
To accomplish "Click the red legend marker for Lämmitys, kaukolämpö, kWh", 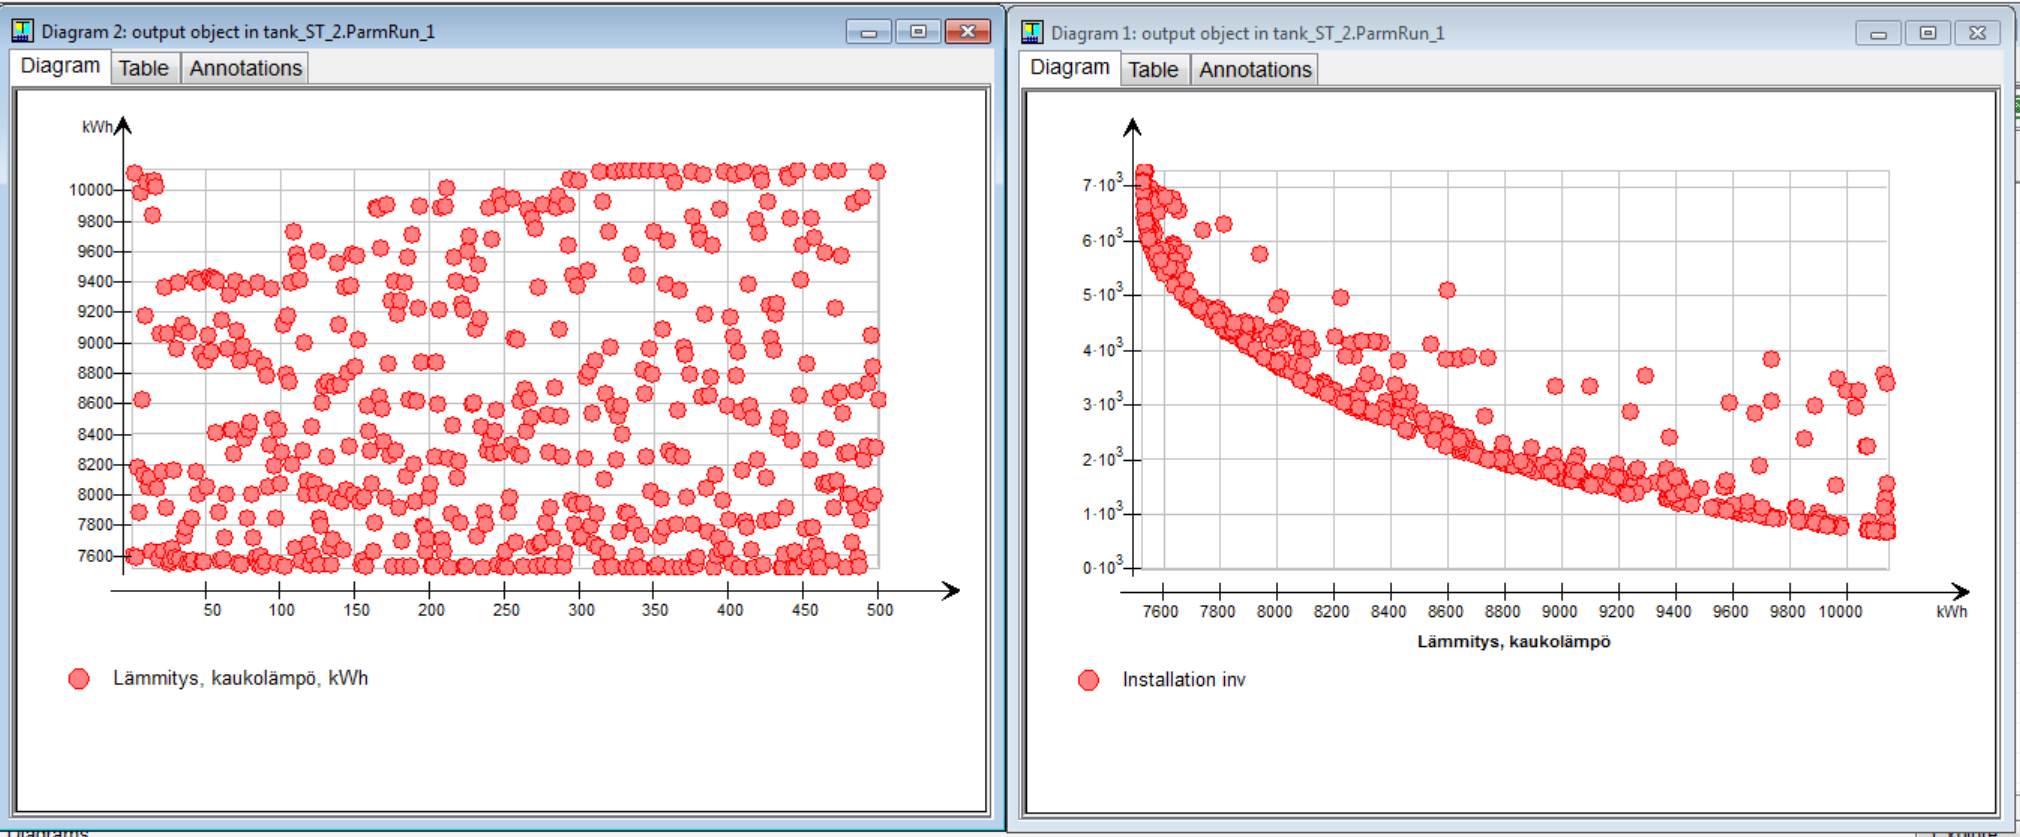I will click(x=79, y=679).
